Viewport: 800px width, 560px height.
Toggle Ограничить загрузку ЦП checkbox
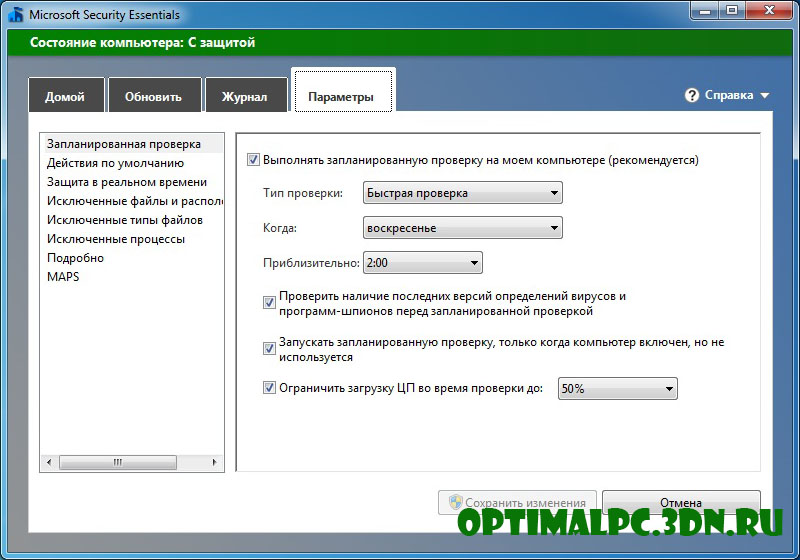pos(269,388)
